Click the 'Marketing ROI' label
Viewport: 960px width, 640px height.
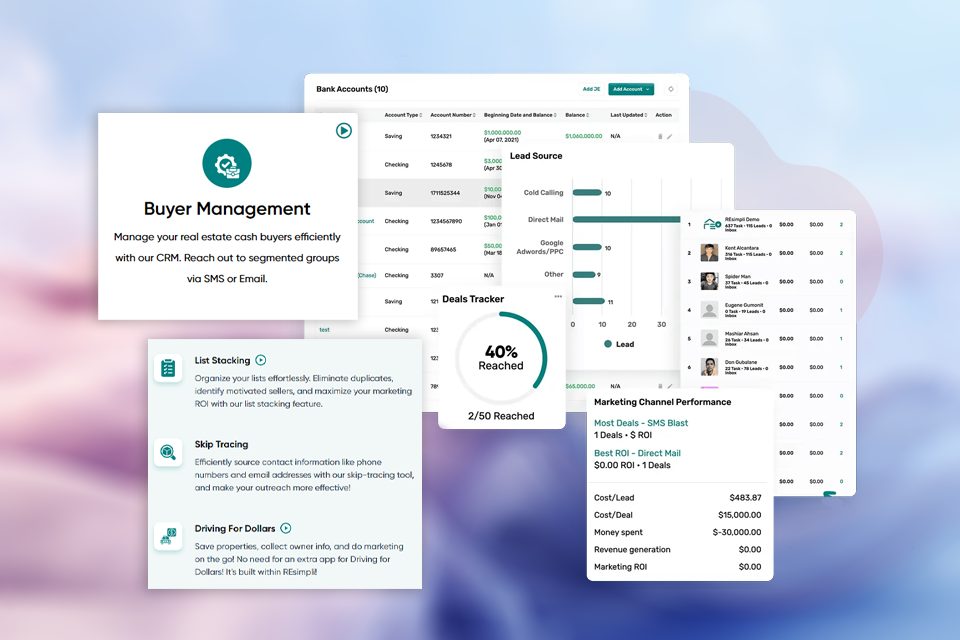(620, 567)
